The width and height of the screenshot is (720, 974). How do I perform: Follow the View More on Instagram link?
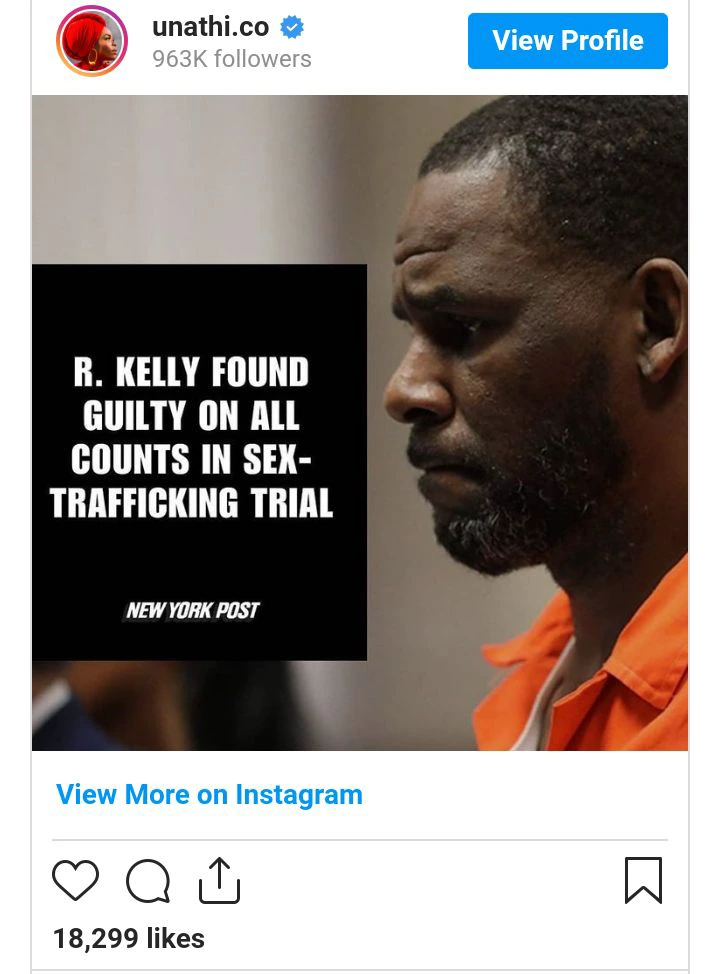pos(209,794)
